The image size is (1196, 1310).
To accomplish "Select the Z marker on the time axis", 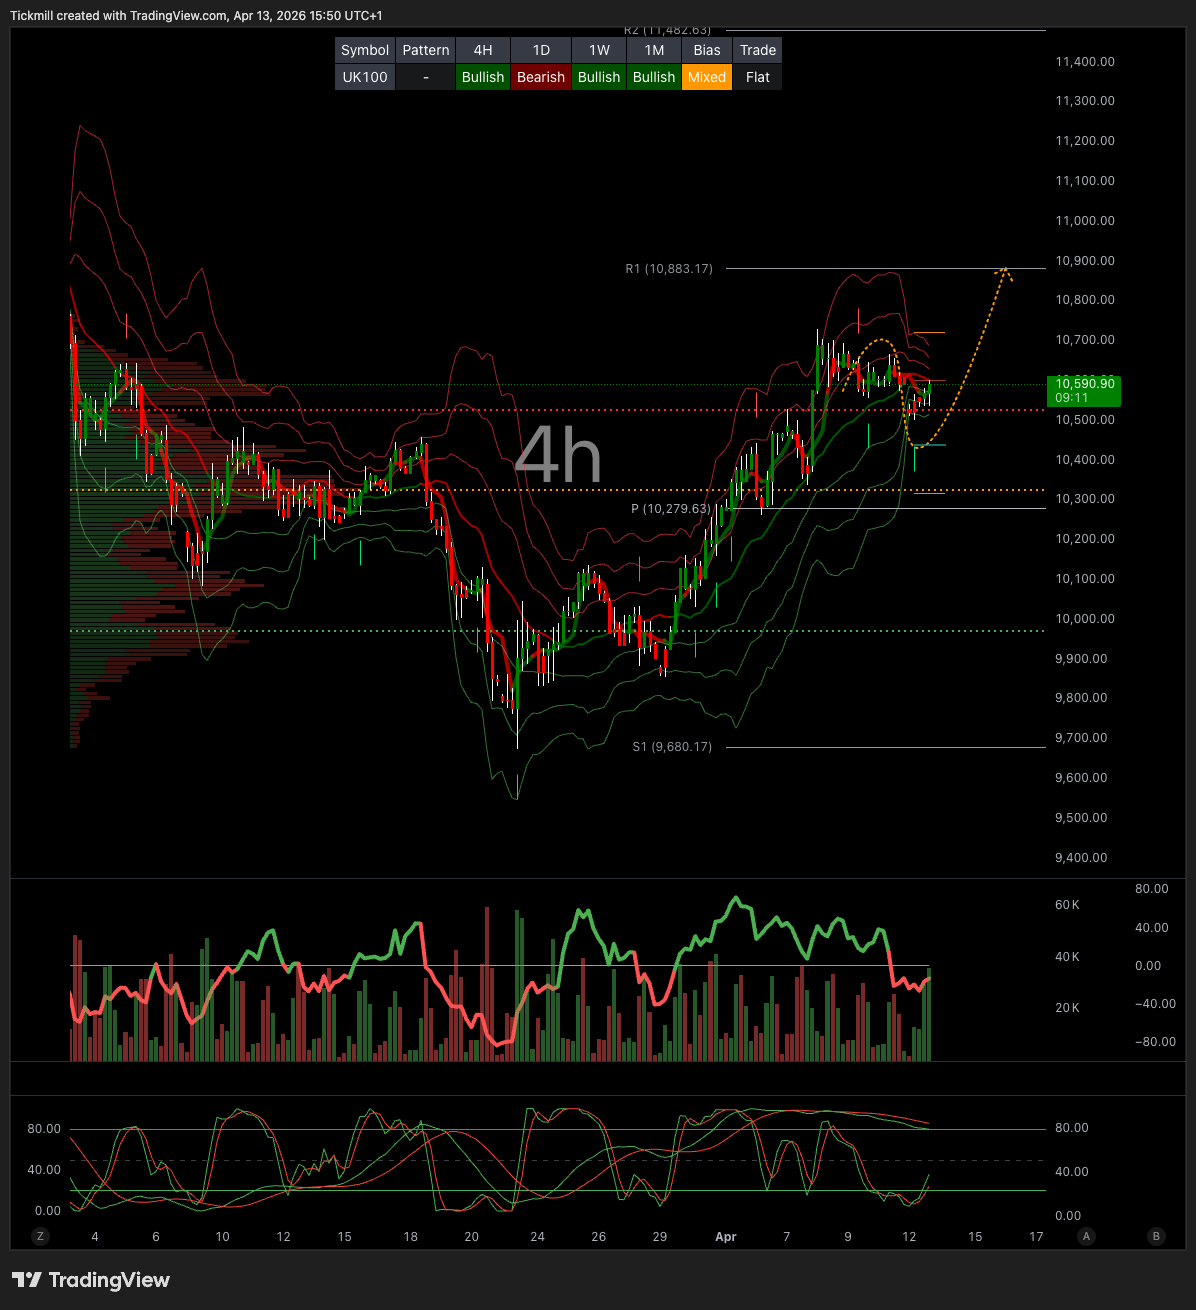I will [39, 1237].
